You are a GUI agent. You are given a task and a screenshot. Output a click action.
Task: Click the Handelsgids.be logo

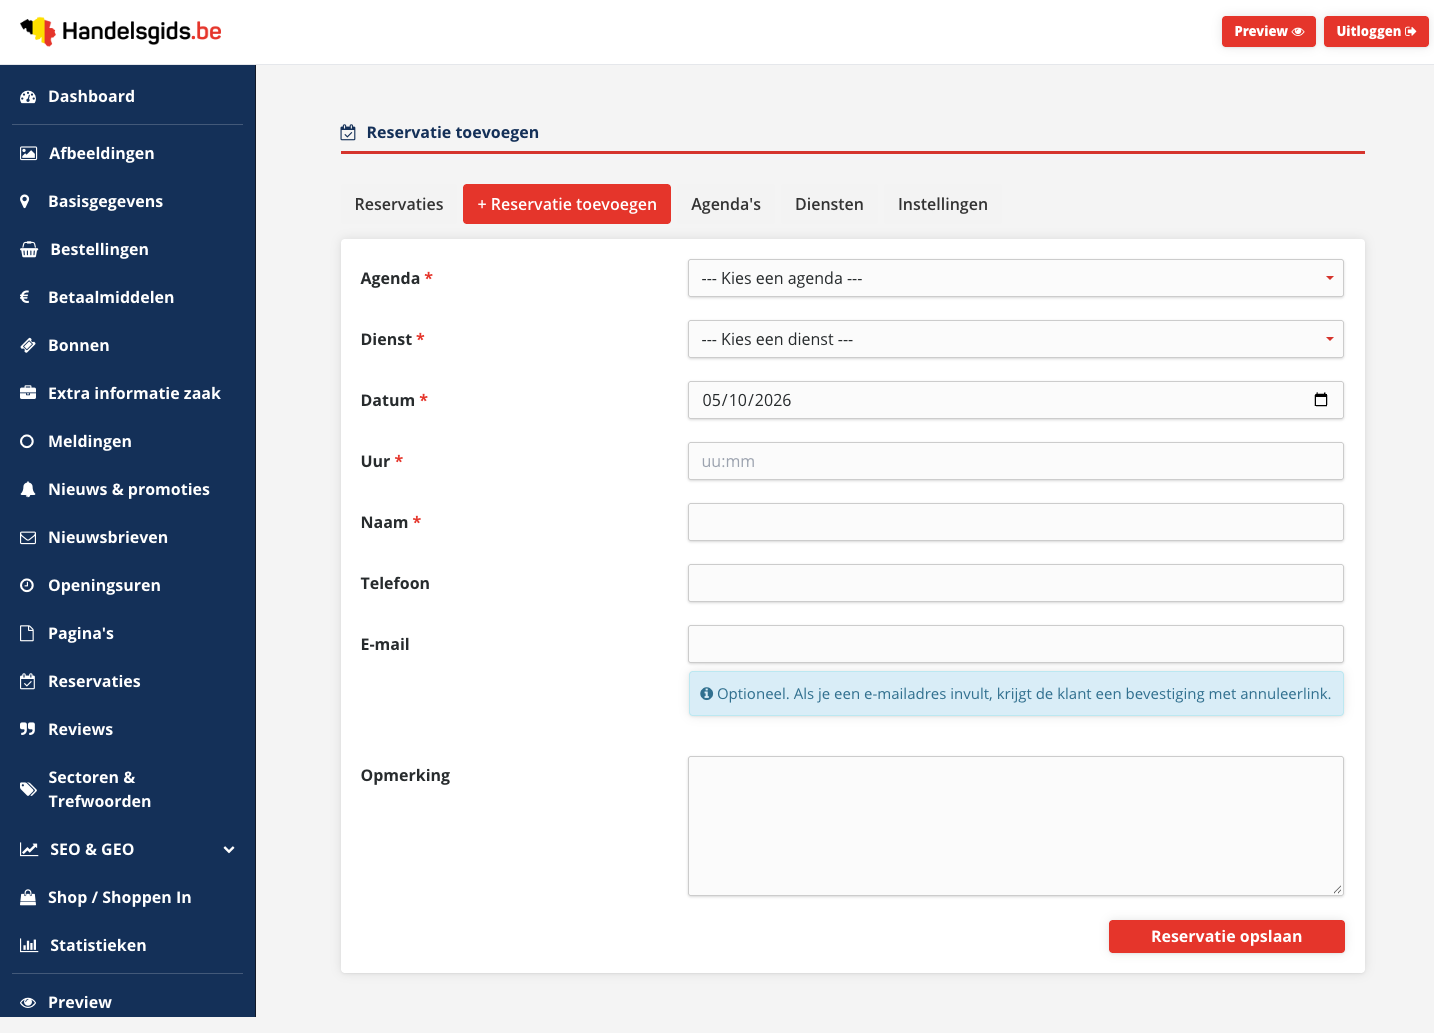tap(121, 32)
